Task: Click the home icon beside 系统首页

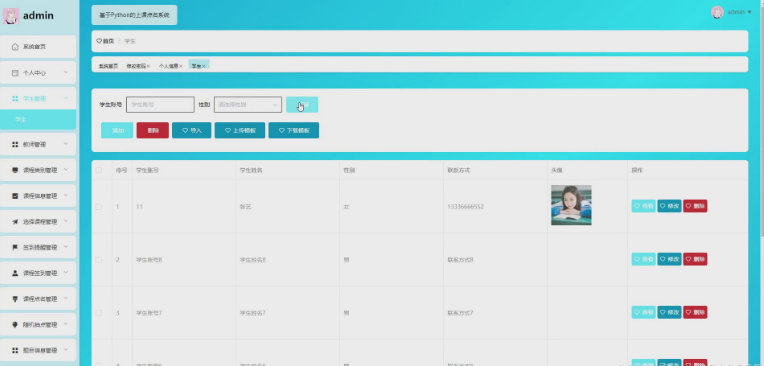Action: (15, 47)
